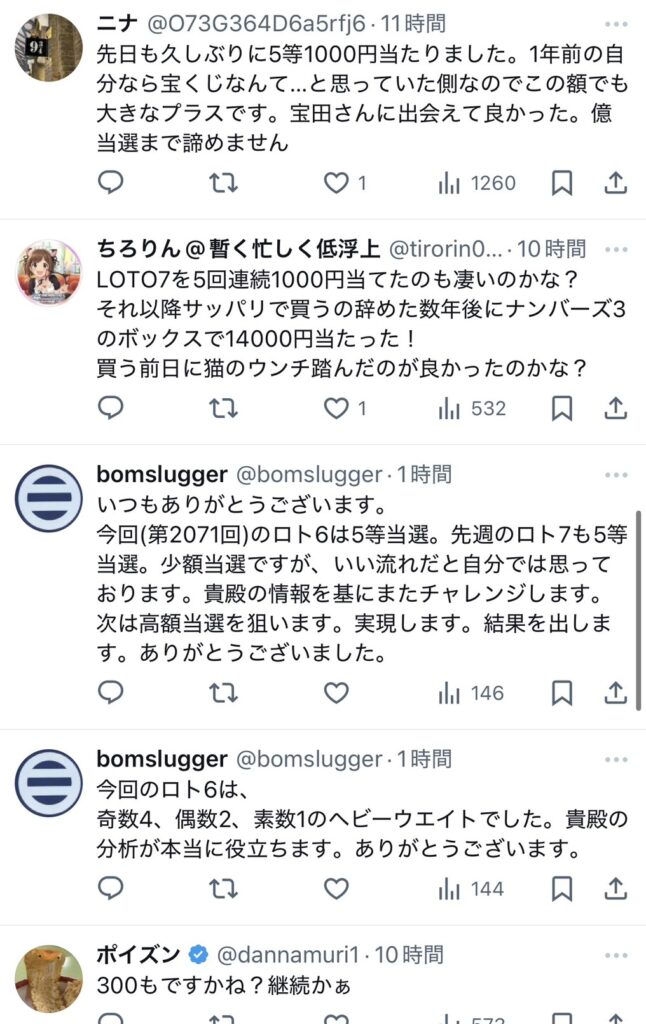View analytics showing 1260 views
The image size is (646, 1024).
coord(477,183)
